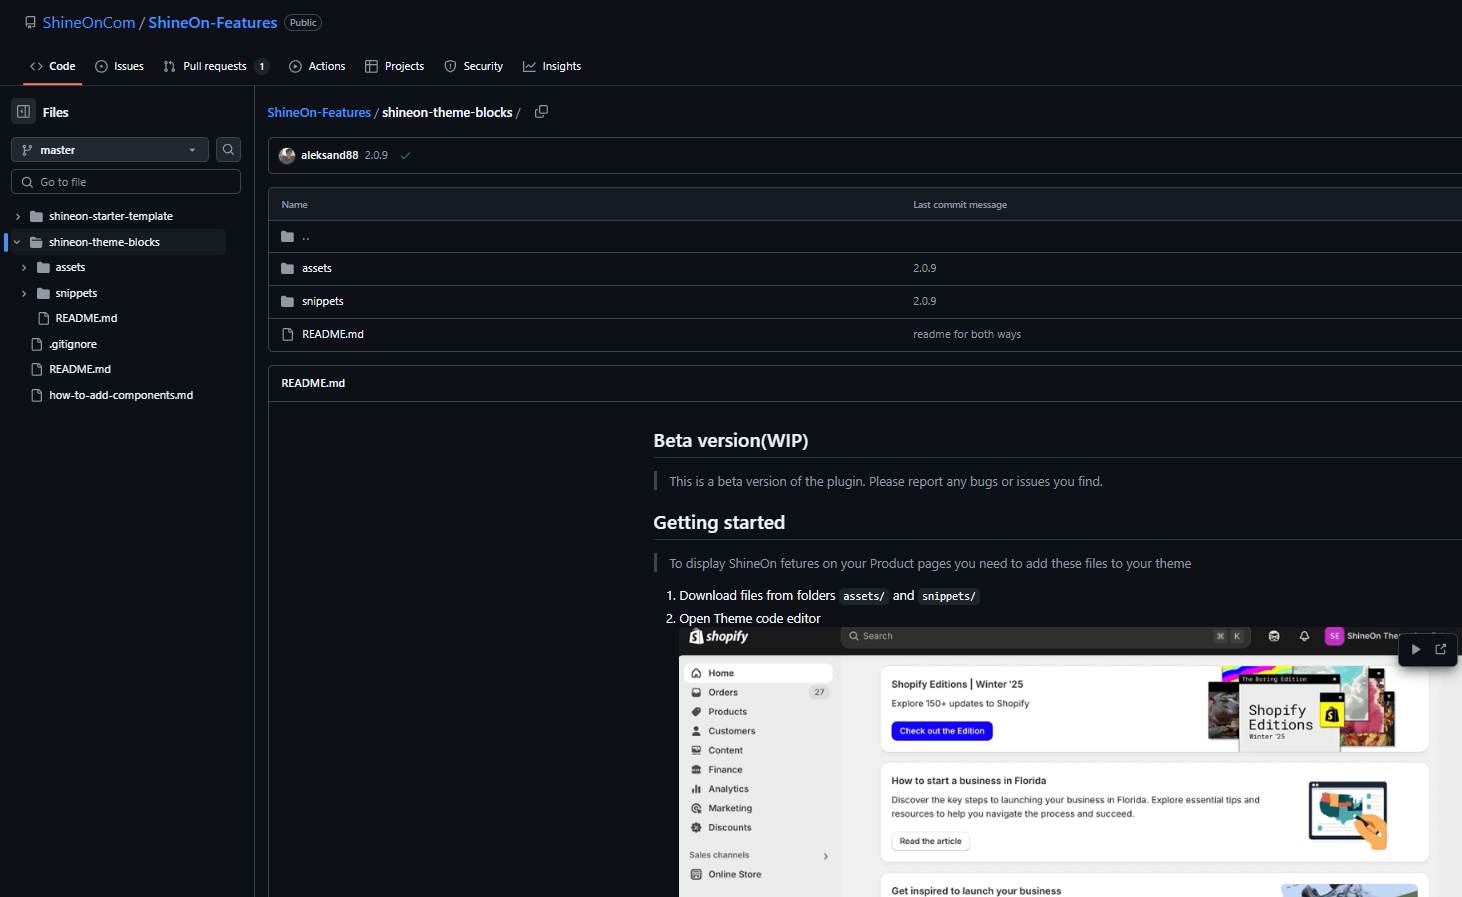Image resolution: width=1462 pixels, height=897 pixels.
Task: Open the Pull requests tab
Action: (215, 66)
